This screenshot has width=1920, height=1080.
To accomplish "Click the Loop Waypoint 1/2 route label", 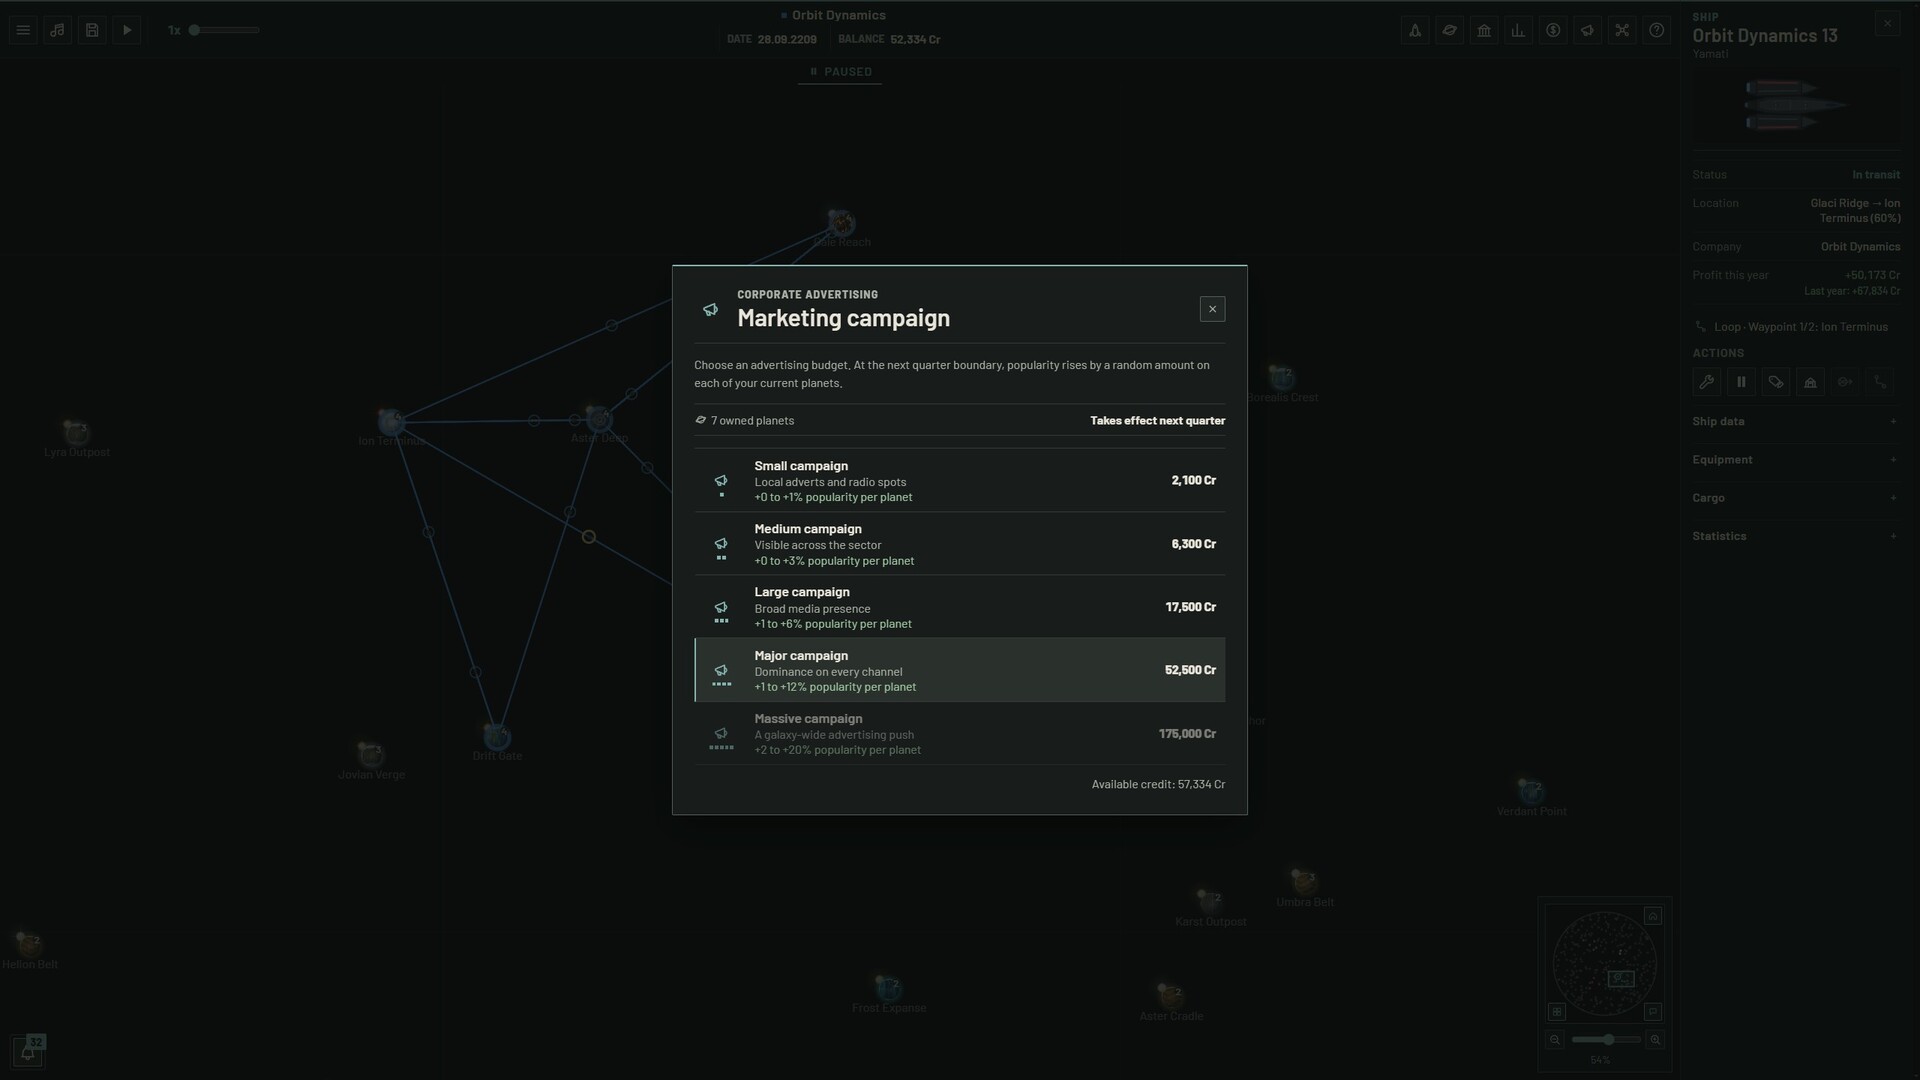I will tap(1801, 327).
